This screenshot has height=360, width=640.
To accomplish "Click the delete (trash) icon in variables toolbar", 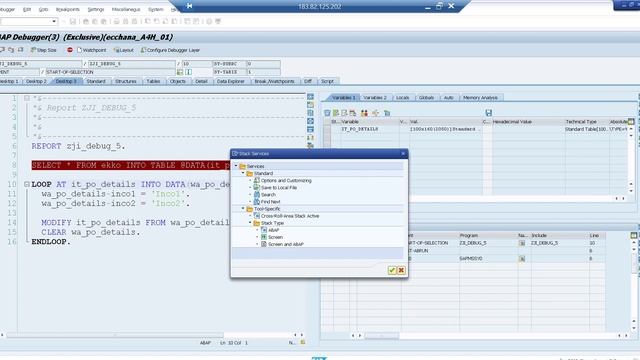I will tap(327, 113).
